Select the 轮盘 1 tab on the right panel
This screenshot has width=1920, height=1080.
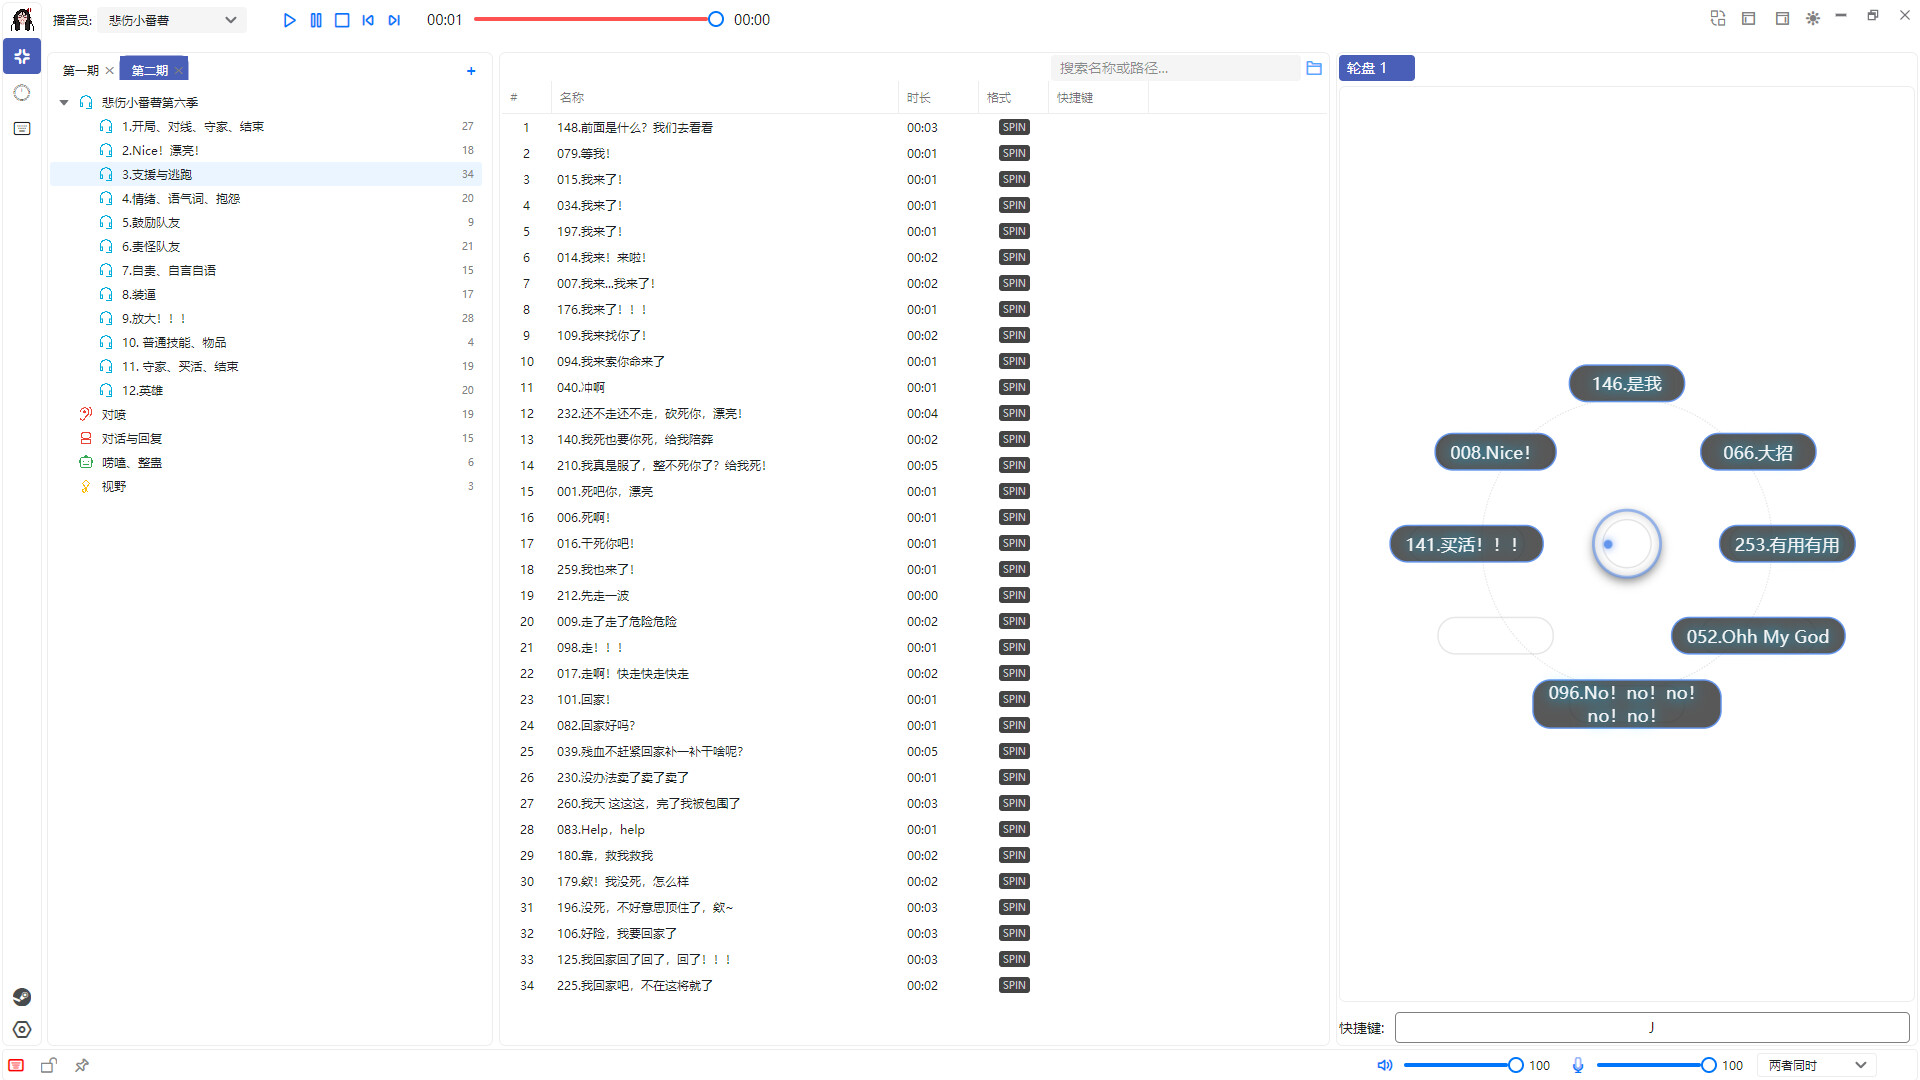point(1376,67)
